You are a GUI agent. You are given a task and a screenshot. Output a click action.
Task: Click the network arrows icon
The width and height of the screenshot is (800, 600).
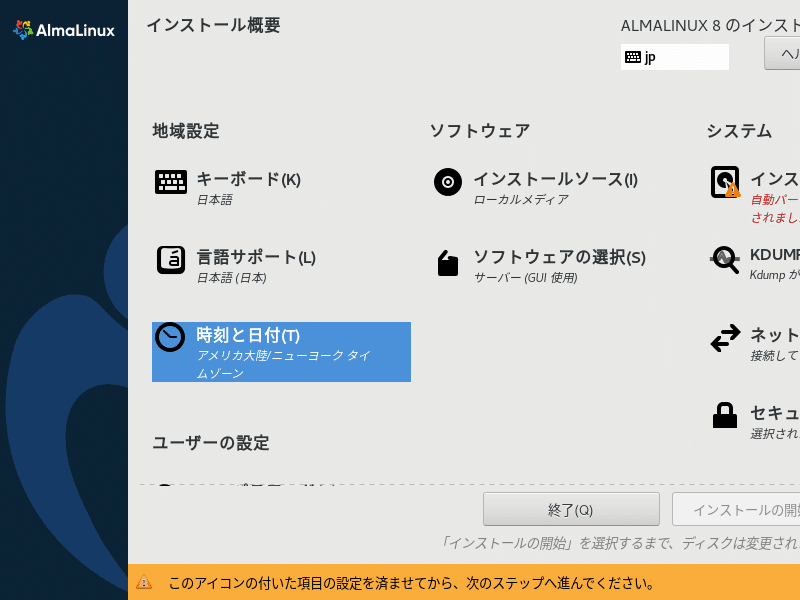coord(725,338)
